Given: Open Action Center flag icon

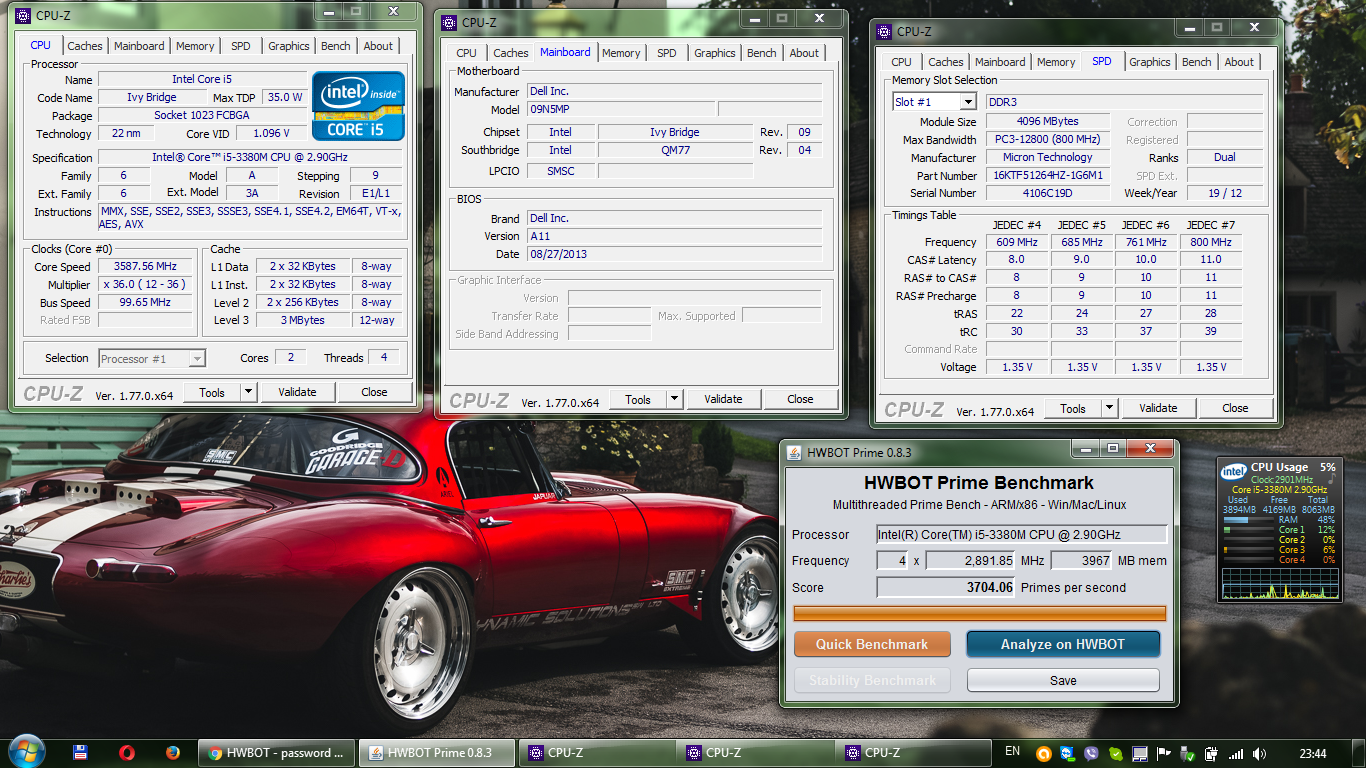Looking at the screenshot, I should [1163, 754].
